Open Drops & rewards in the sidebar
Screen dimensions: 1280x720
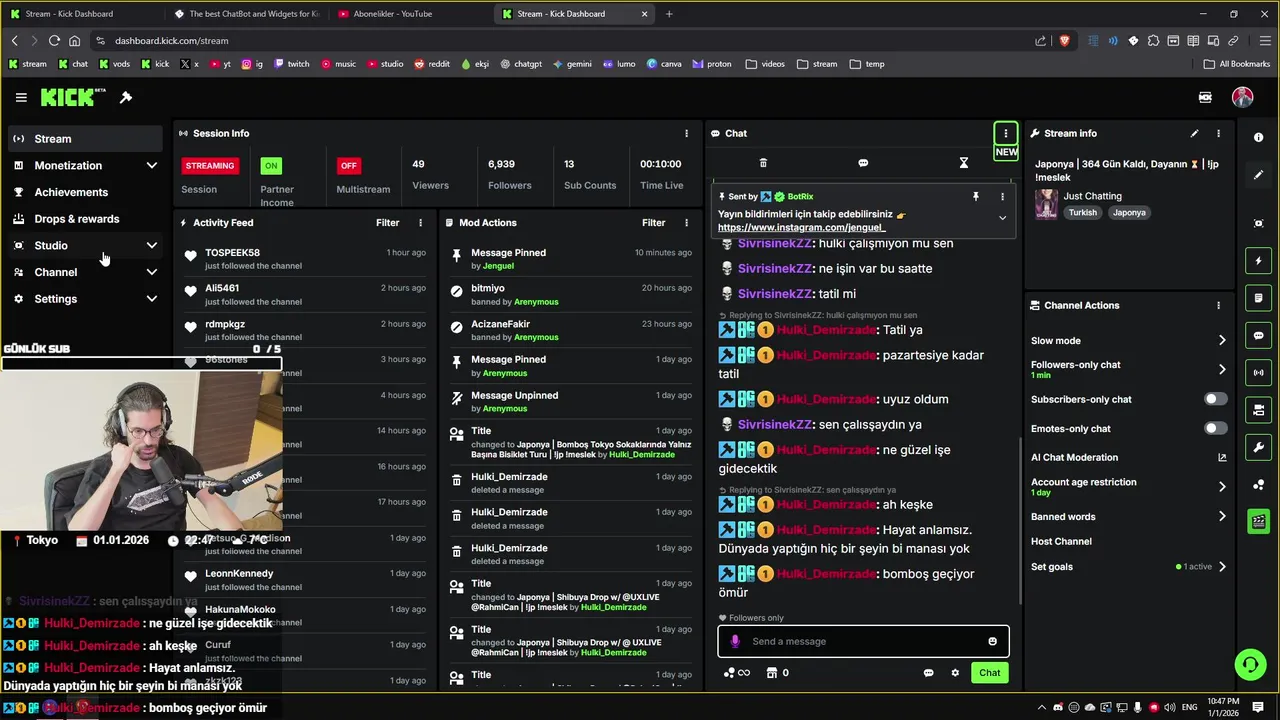pyautogui.click(x=85, y=219)
